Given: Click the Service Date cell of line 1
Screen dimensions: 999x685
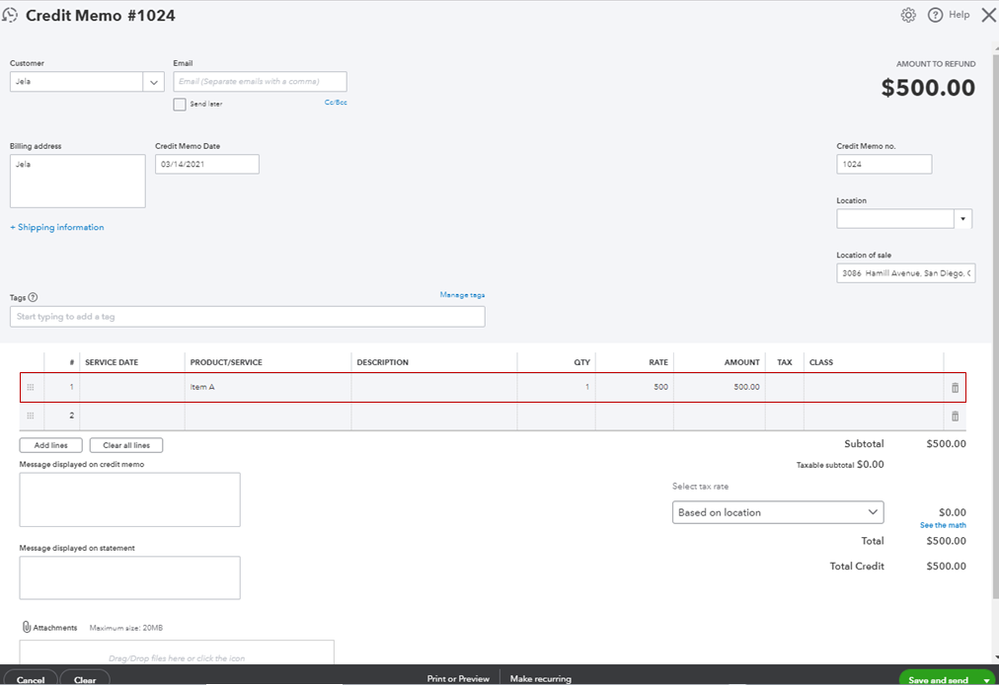Looking at the screenshot, I should pos(133,387).
